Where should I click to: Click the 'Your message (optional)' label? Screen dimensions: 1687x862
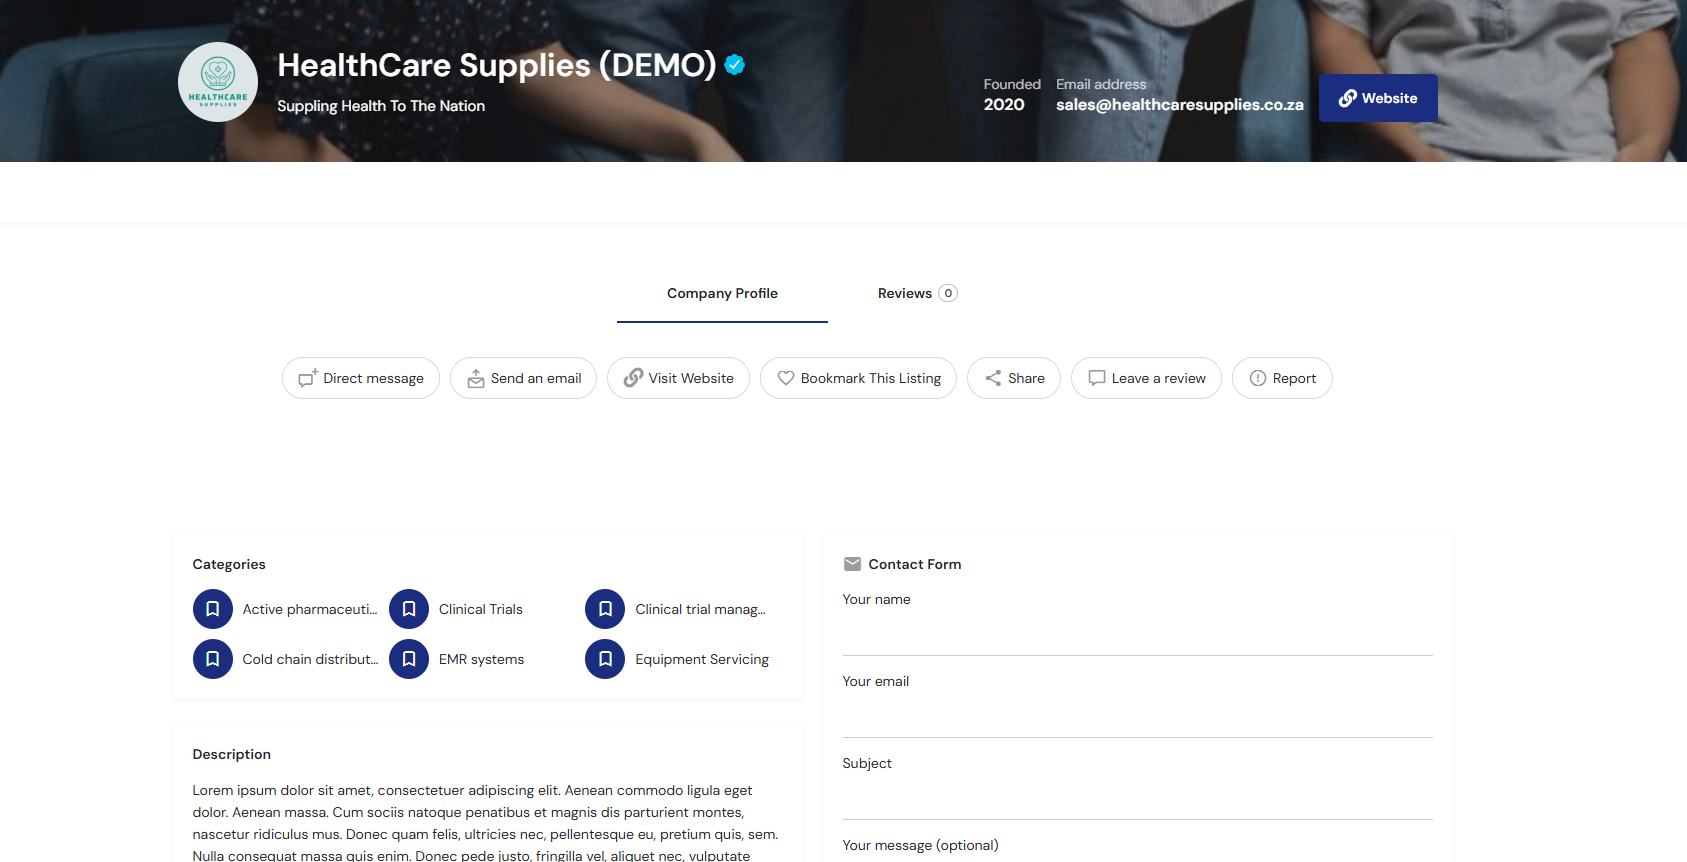point(921,845)
